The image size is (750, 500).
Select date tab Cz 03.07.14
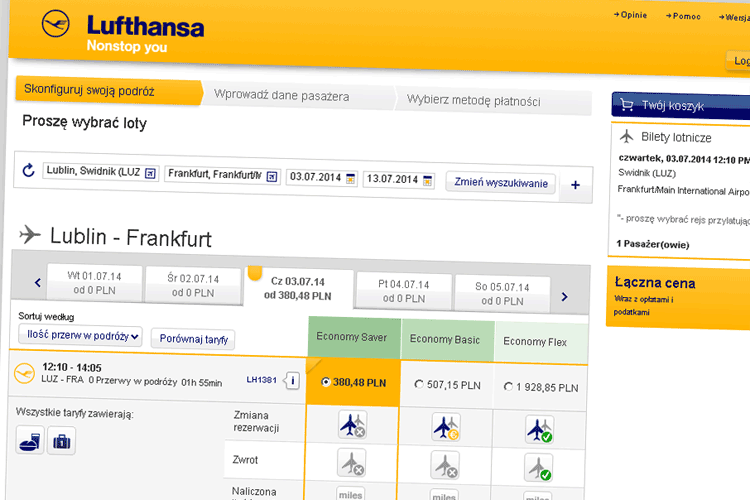pos(298,289)
